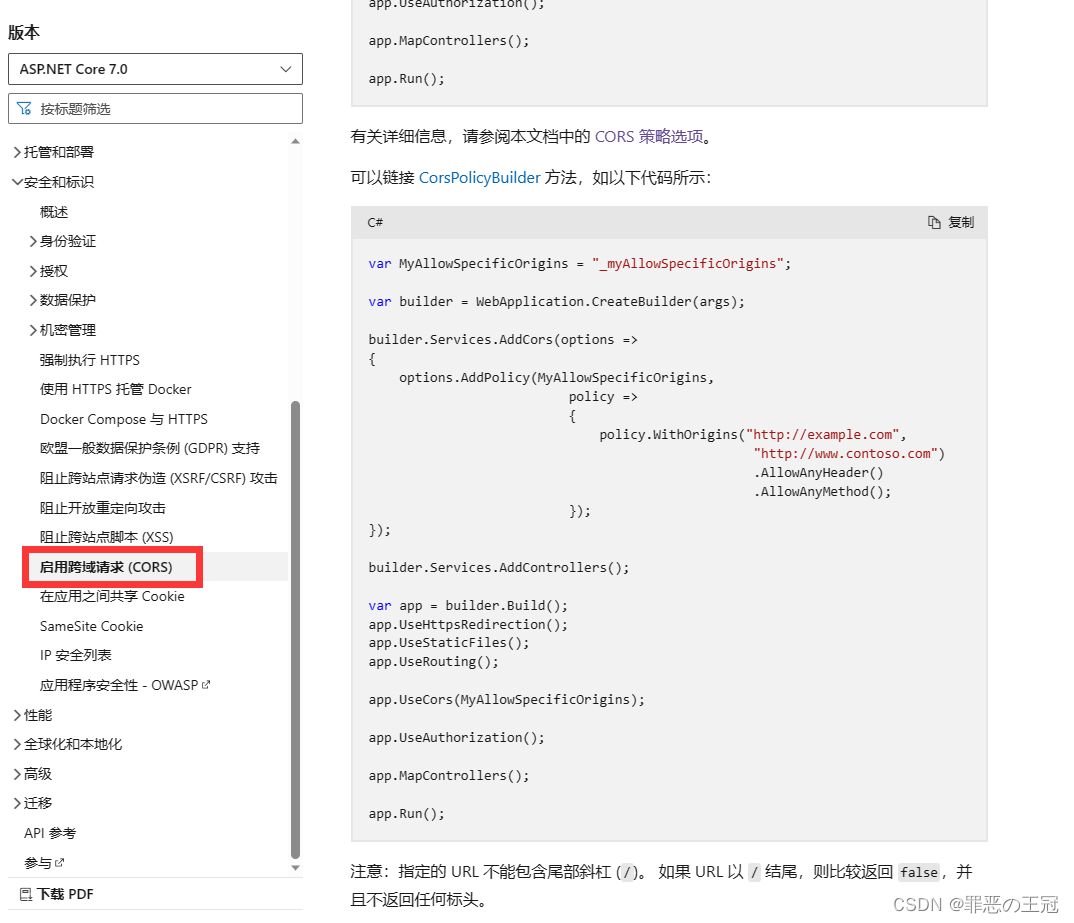Click the "http://www.contoso.com" string in code

846,454
